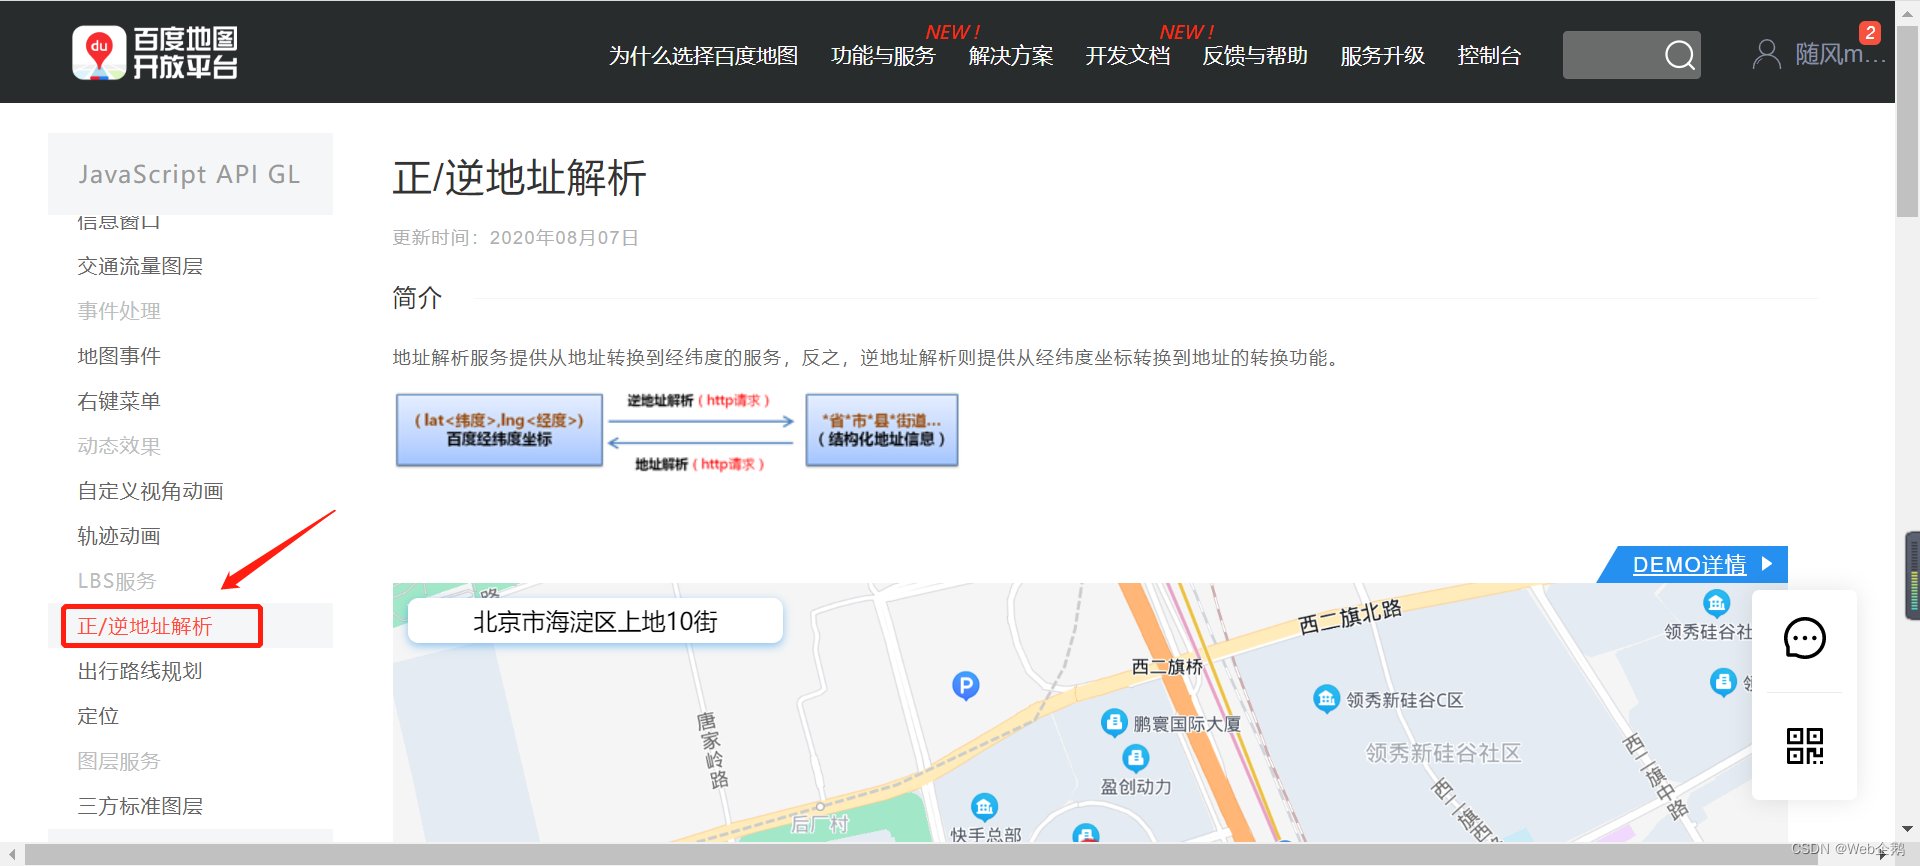Click the 北京市海淀区上地10街 address box
The width and height of the screenshot is (1920, 866).
[595, 621]
